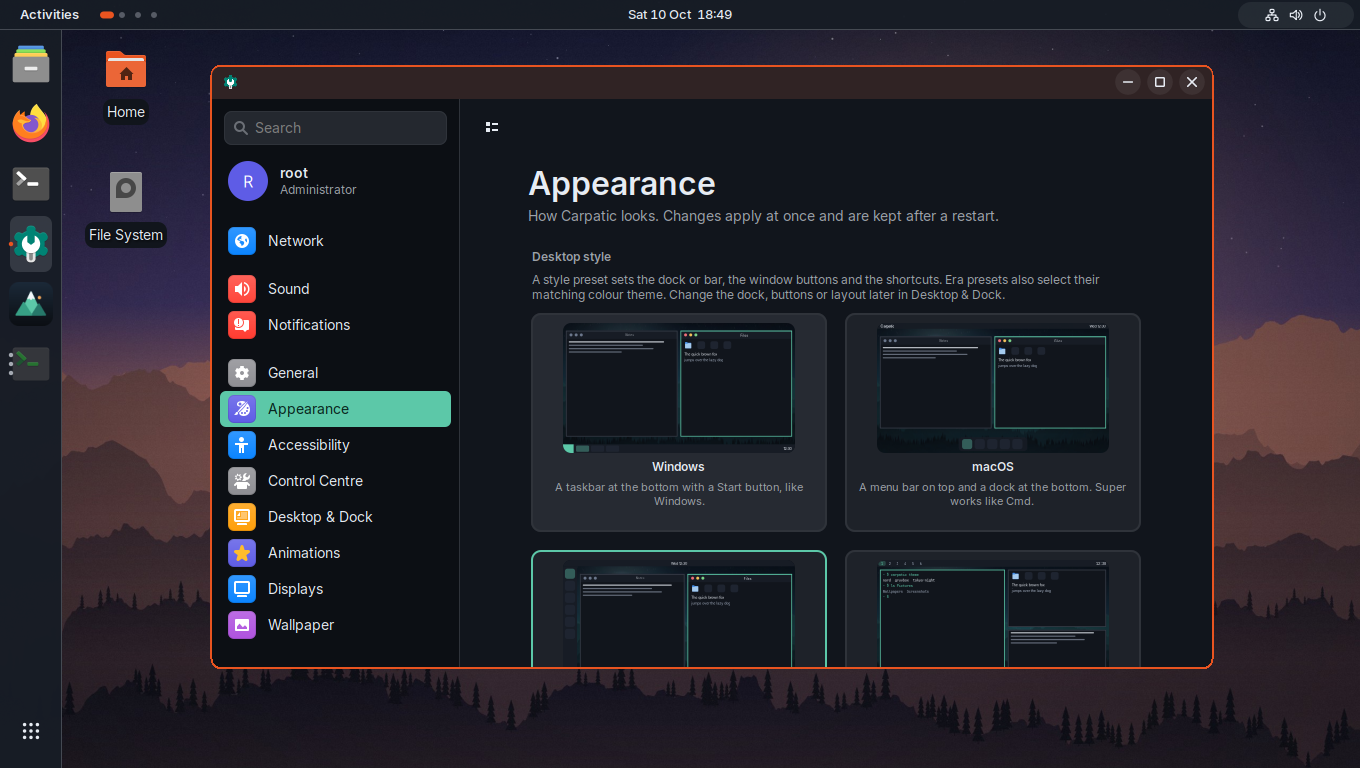Open the volume indicator in the top bar
The image size is (1360, 768).
pos(1296,15)
